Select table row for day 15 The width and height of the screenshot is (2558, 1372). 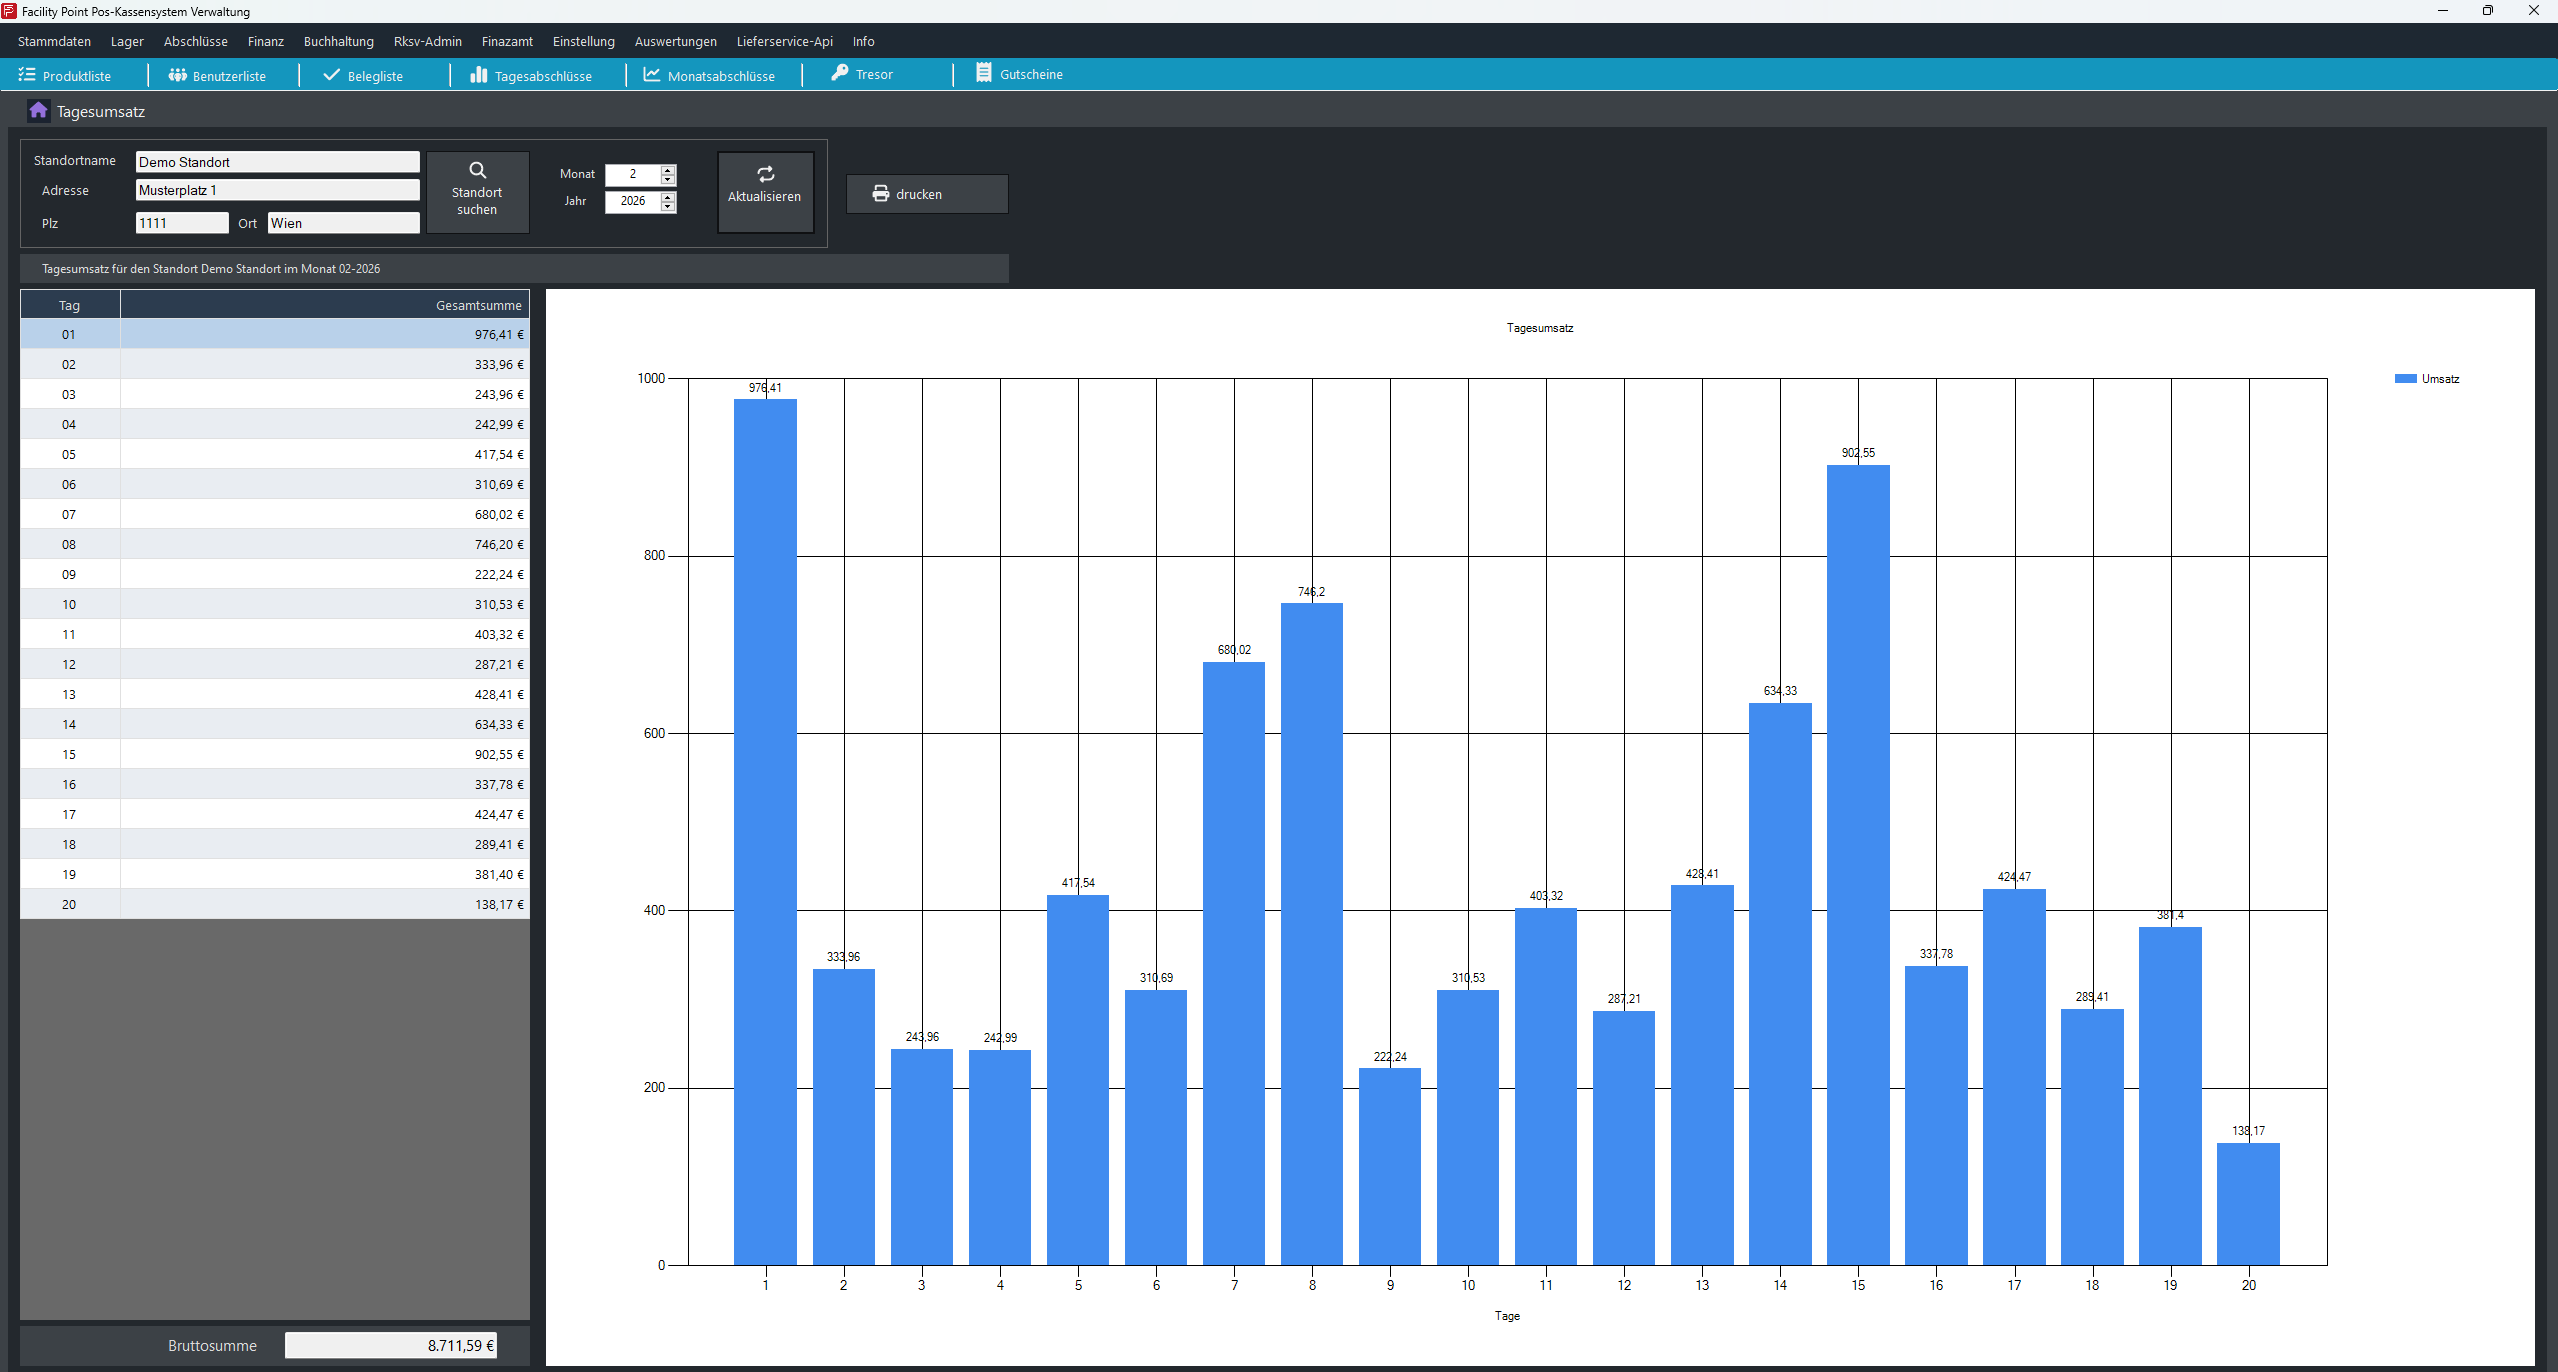(274, 754)
